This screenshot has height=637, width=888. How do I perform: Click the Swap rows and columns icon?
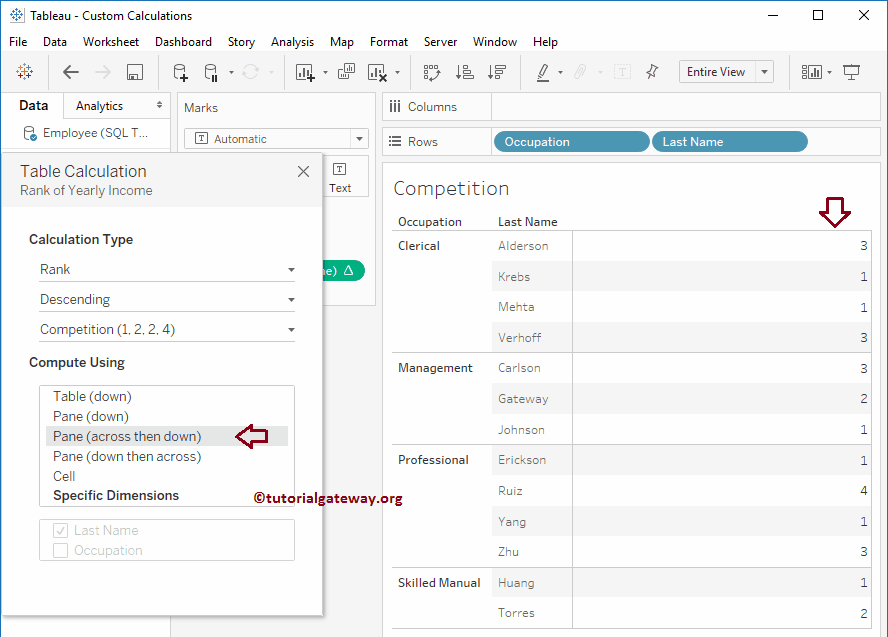(x=432, y=72)
